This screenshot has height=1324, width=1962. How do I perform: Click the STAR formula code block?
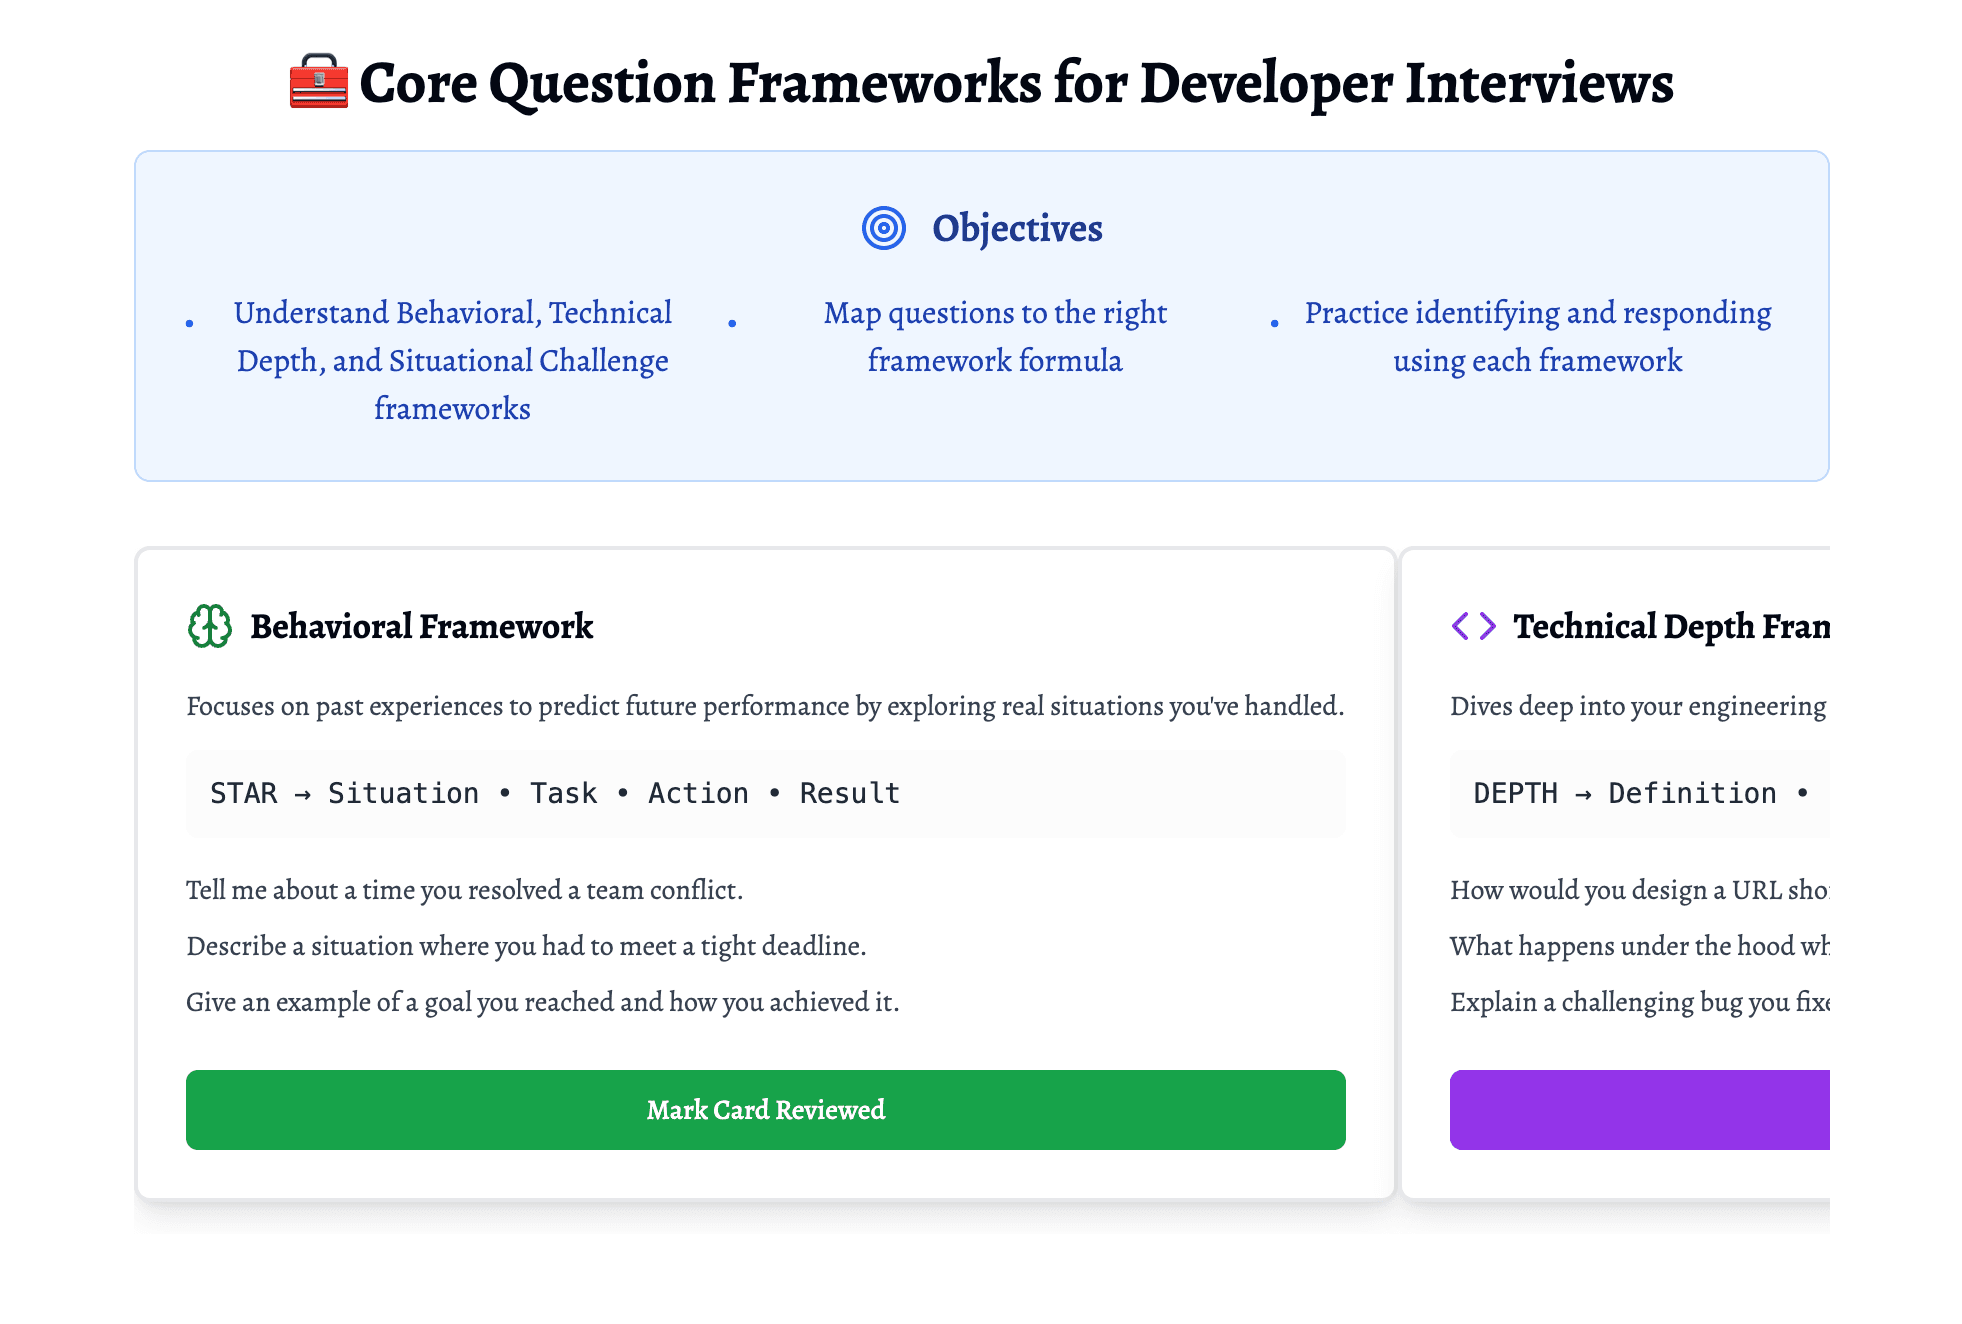(x=766, y=793)
